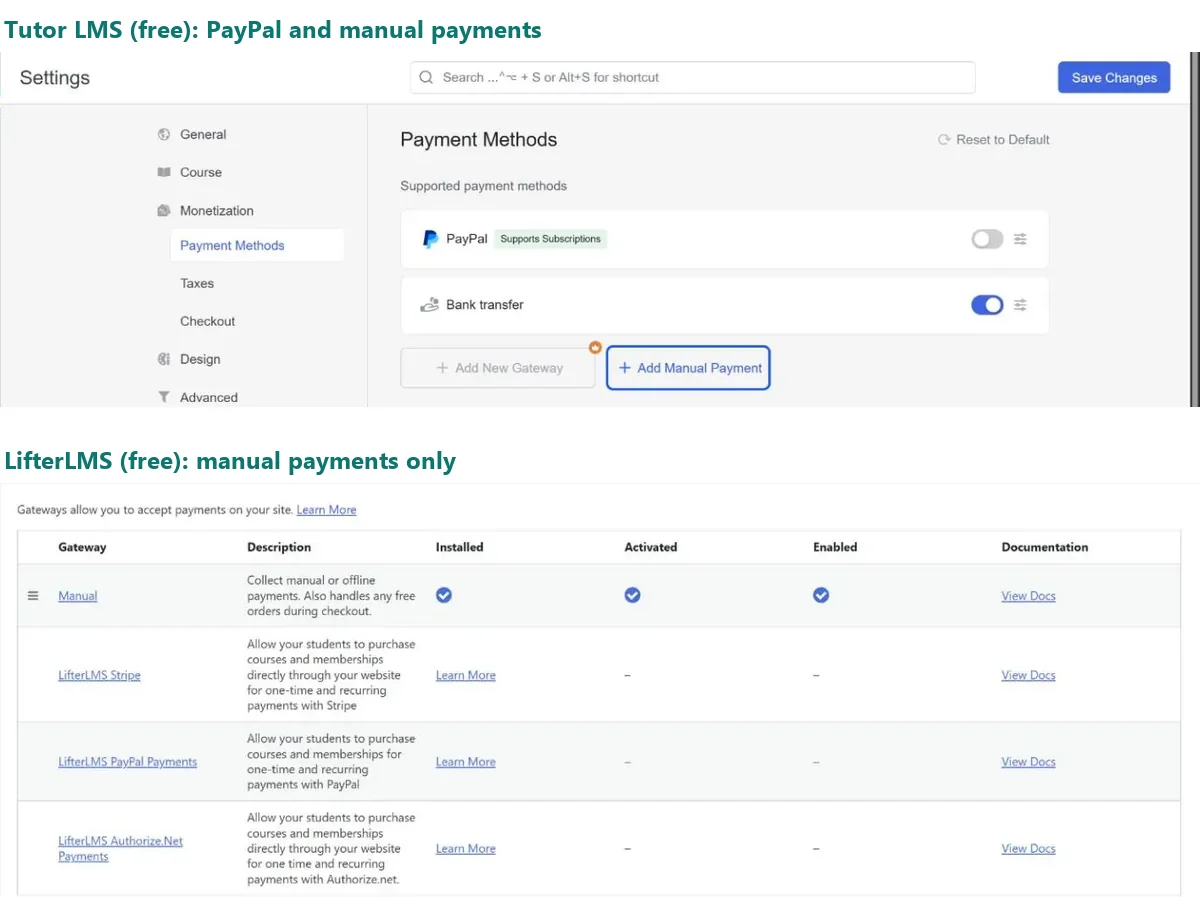1200x897 pixels.
Task: Click Learn More in the Stripe row
Action: click(466, 675)
